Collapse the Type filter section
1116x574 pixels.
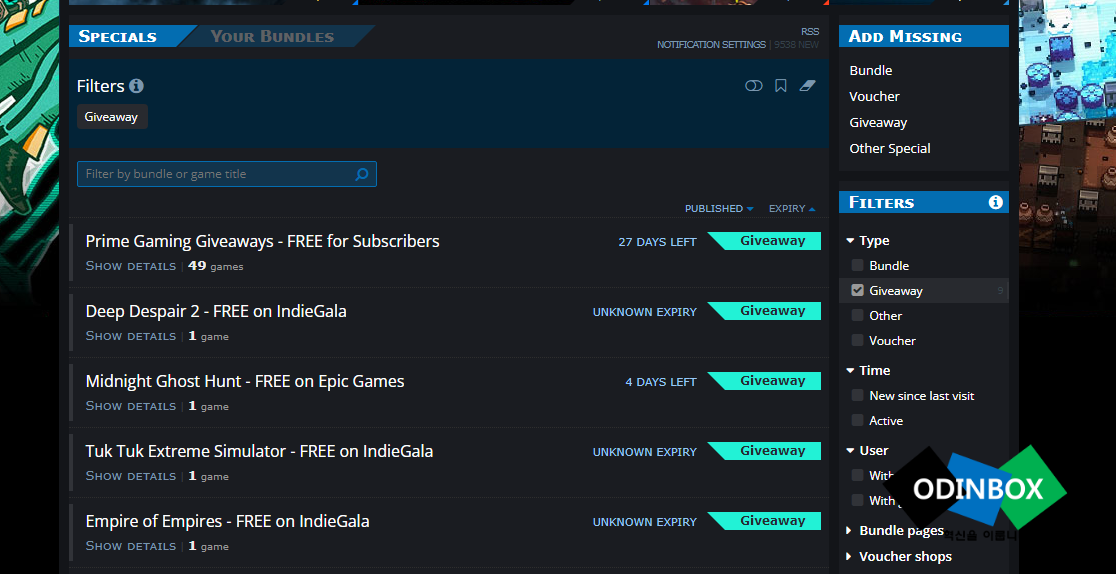[868, 241]
